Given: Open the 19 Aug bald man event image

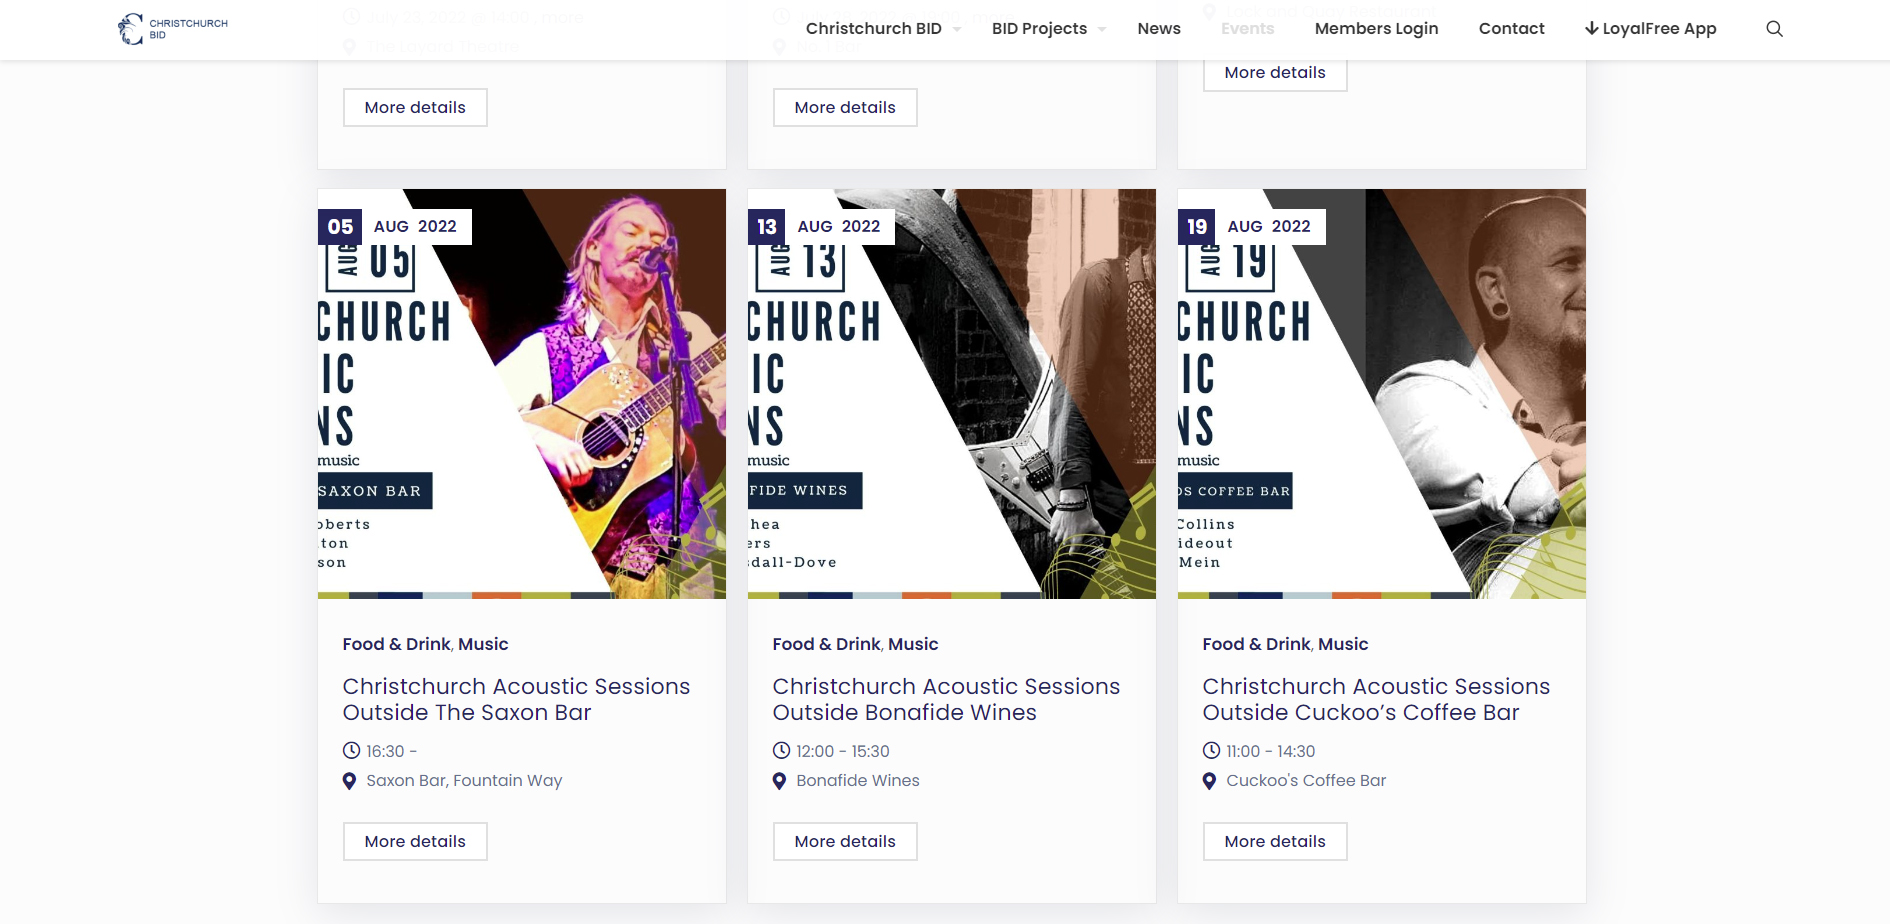Looking at the screenshot, I should [x=1382, y=394].
